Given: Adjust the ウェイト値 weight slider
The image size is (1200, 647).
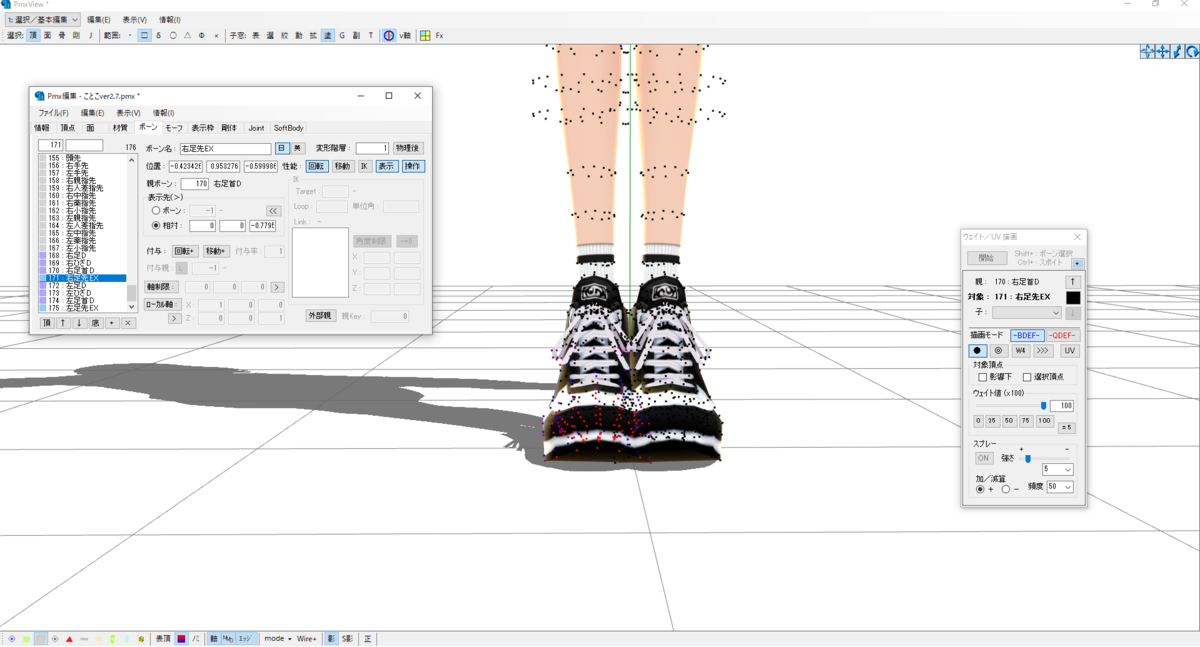Looking at the screenshot, I should coord(1010,405).
